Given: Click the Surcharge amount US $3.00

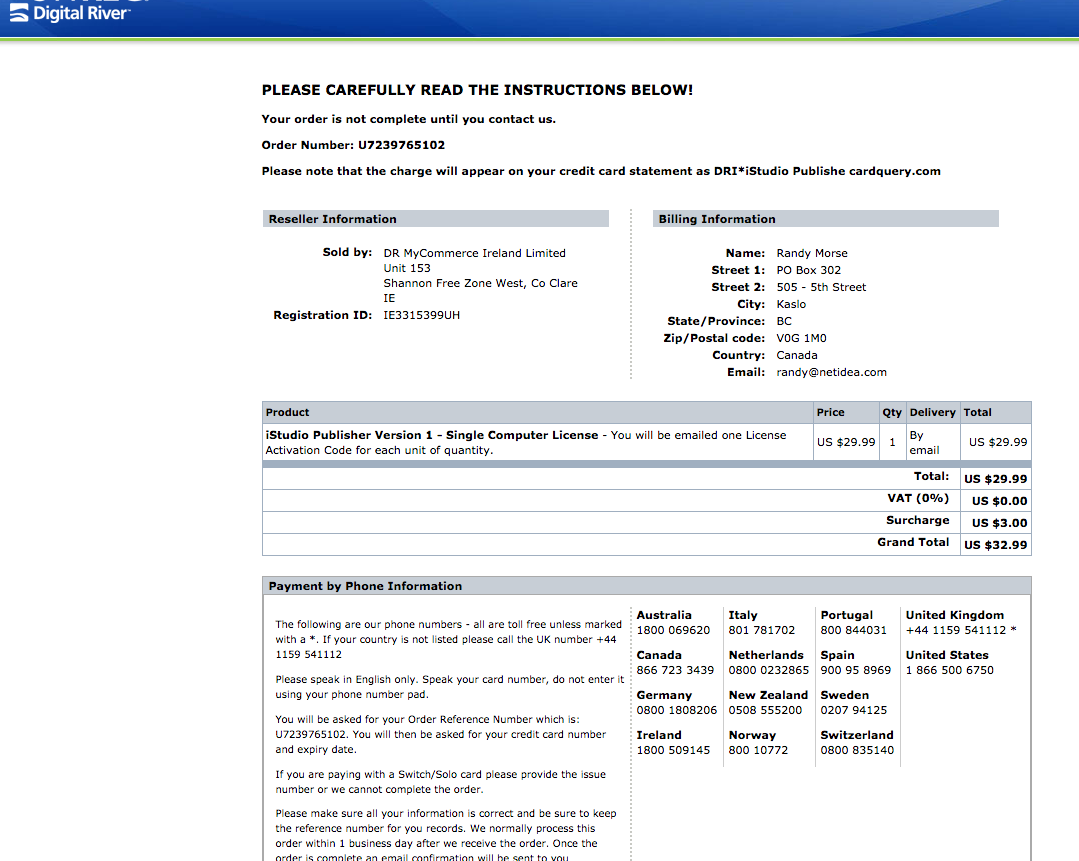Looking at the screenshot, I should 999,523.
